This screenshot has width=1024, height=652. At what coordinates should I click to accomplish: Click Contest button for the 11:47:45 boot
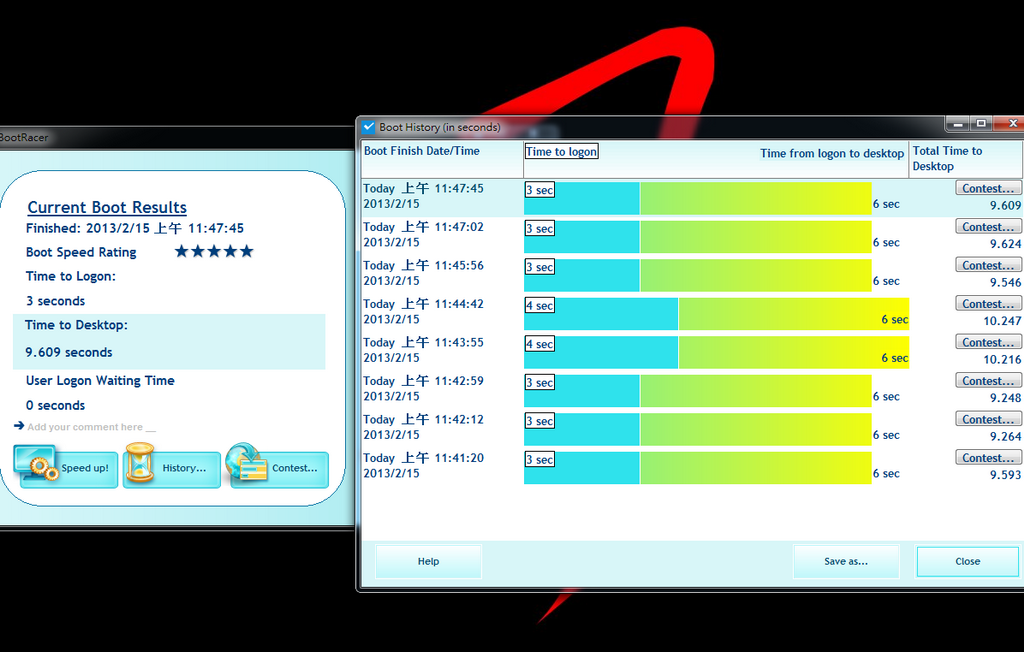coord(988,188)
